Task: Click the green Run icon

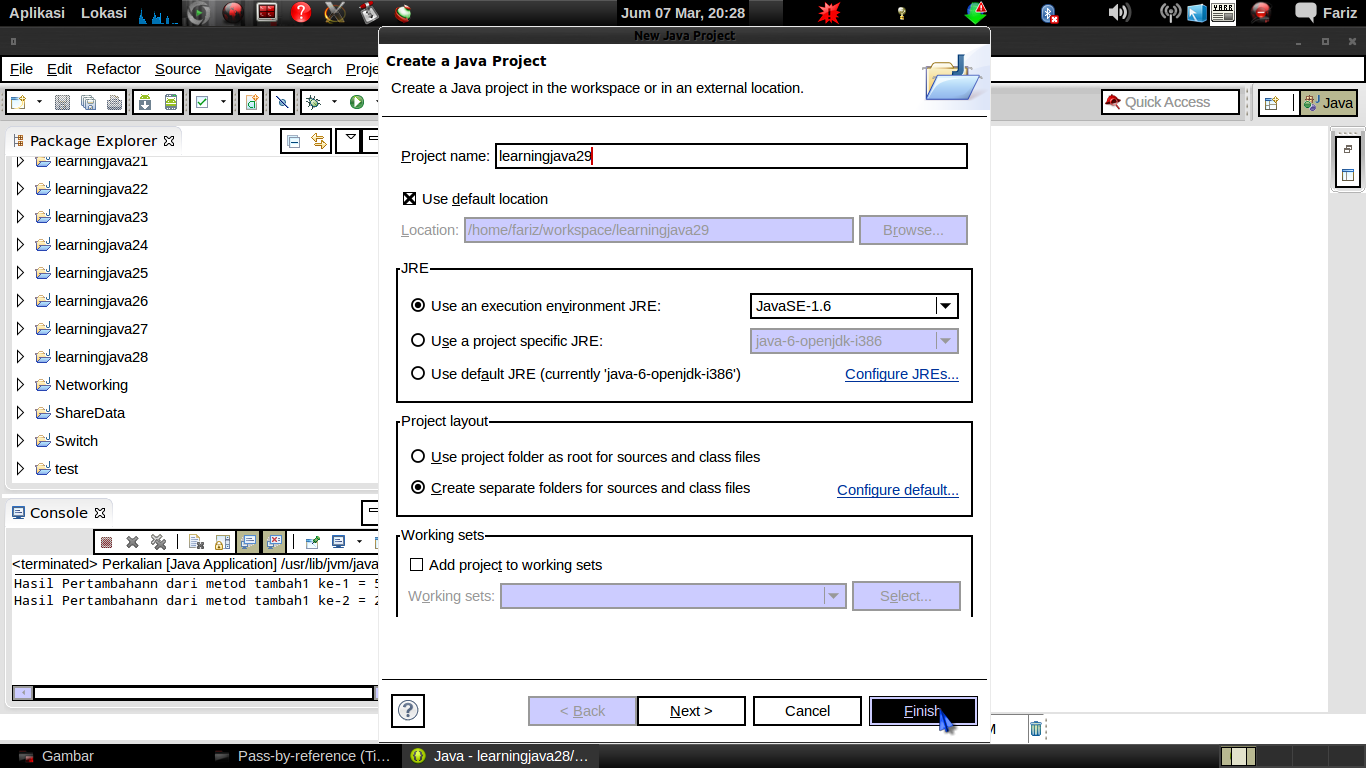Action: (x=356, y=102)
